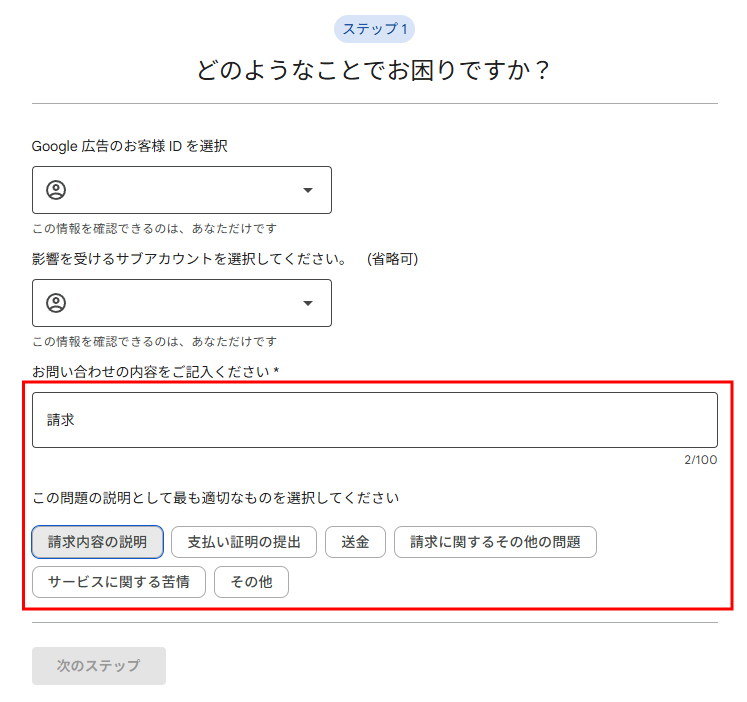Click the account icon in sub-account selector
Screen dimensions: 747x702
coord(56,303)
